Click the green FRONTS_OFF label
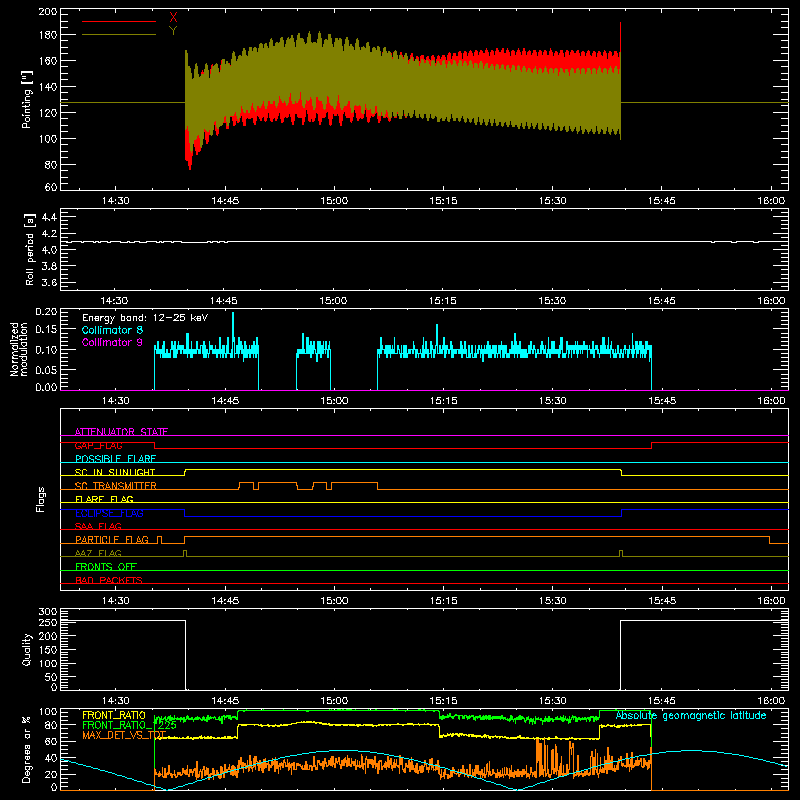 [106, 566]
